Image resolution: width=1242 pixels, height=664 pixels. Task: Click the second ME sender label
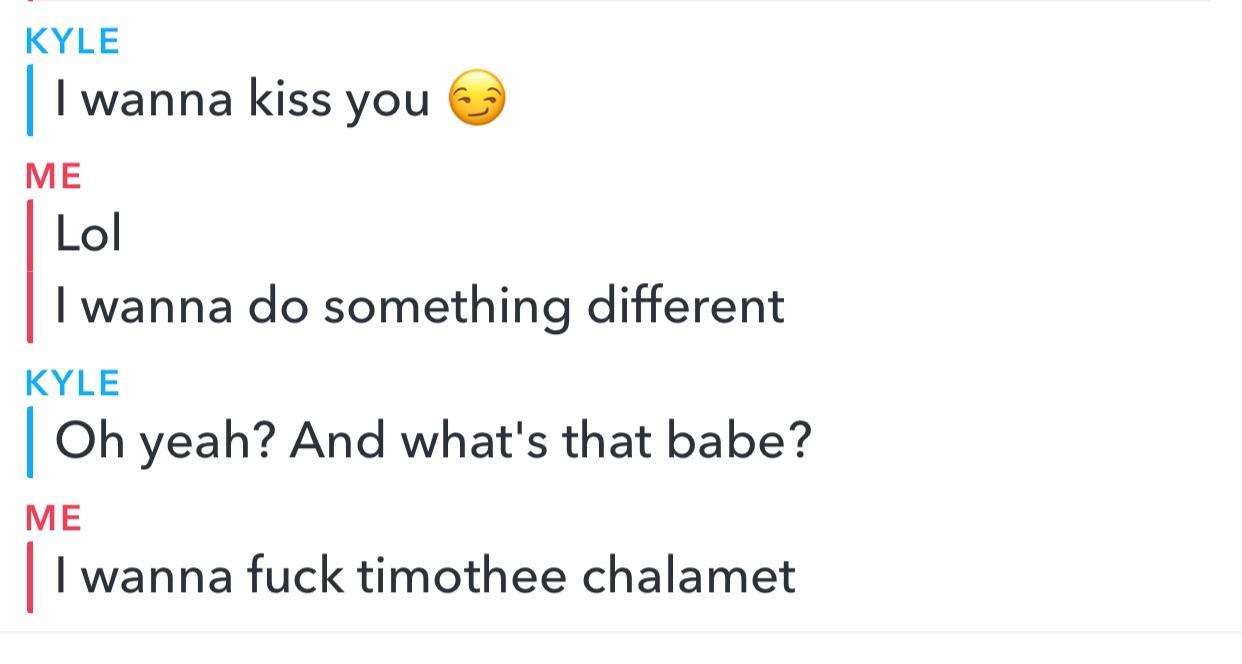point(53,519)
